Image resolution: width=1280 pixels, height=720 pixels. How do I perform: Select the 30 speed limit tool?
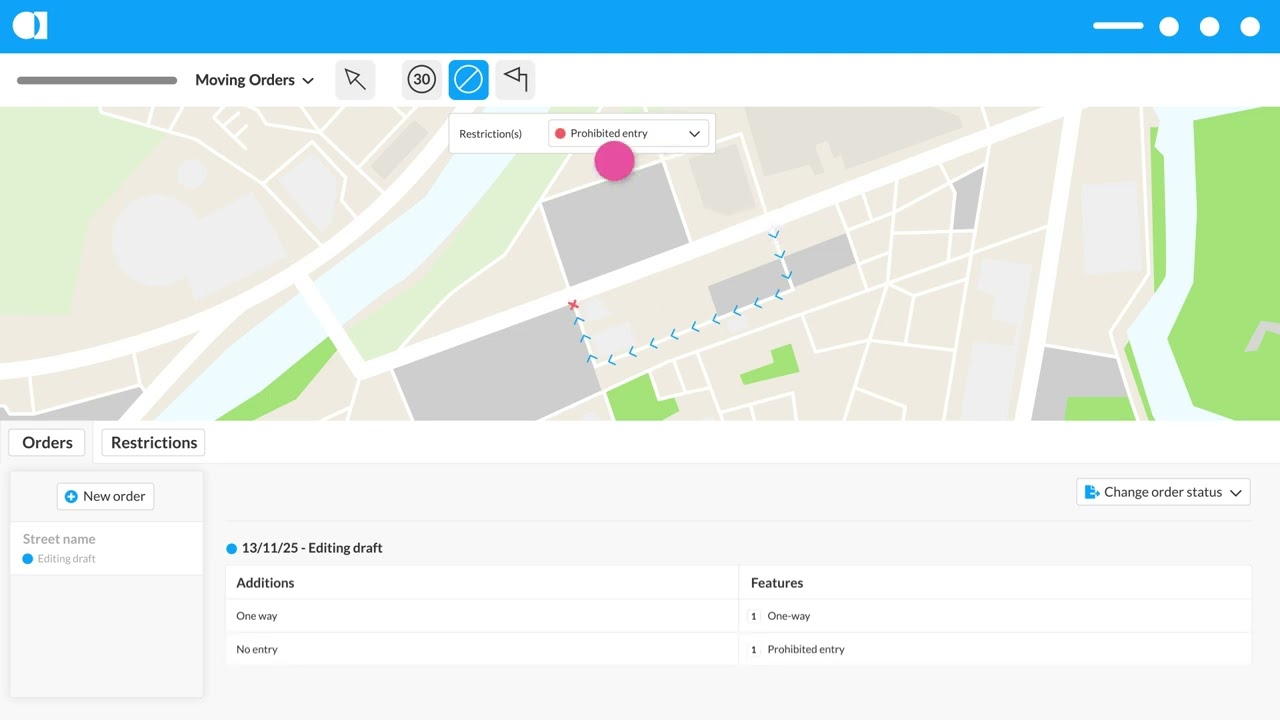pos(422,80)
